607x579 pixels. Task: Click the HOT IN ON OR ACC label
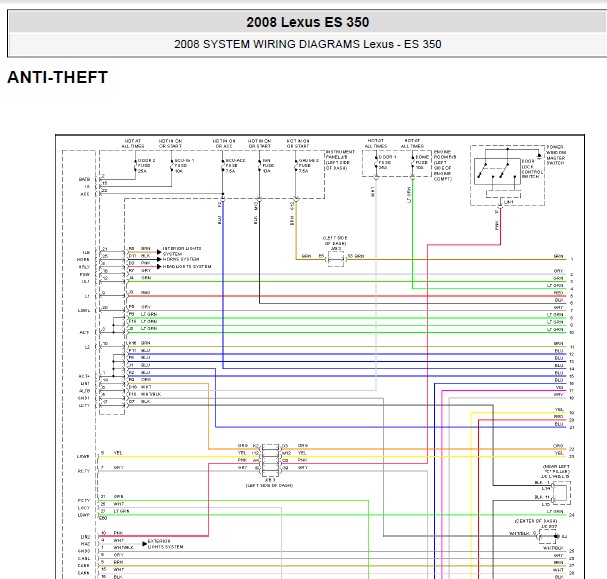[224, 144]
